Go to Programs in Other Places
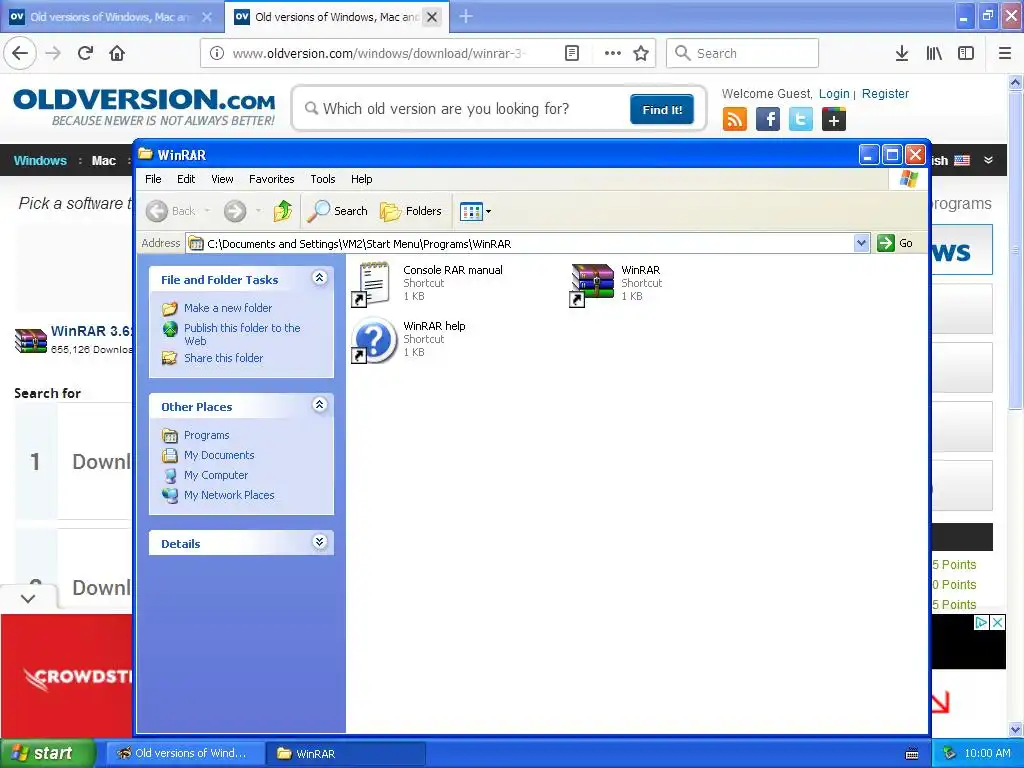 [206, 435]
